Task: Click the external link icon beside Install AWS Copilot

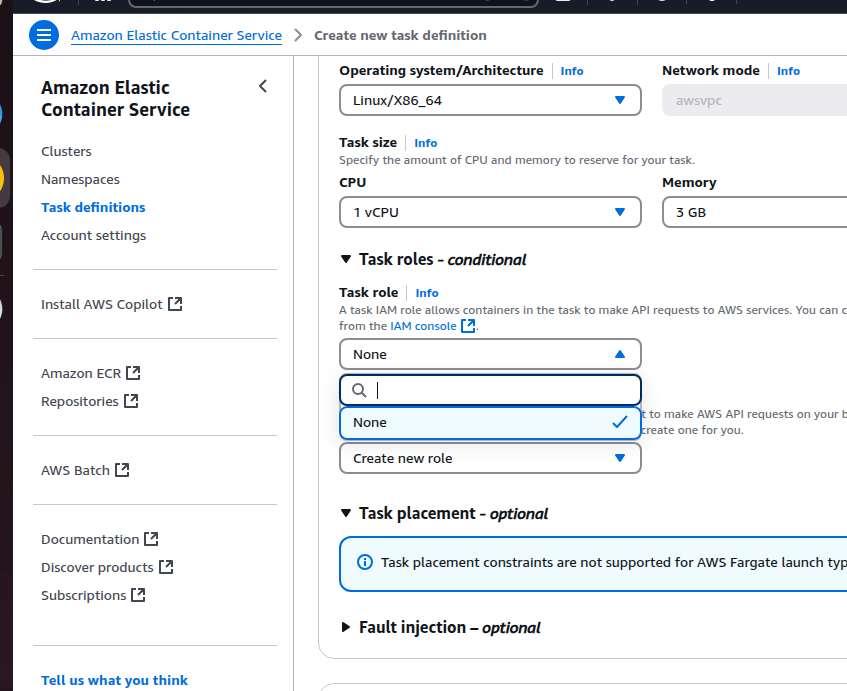Action: click(175, 304)
